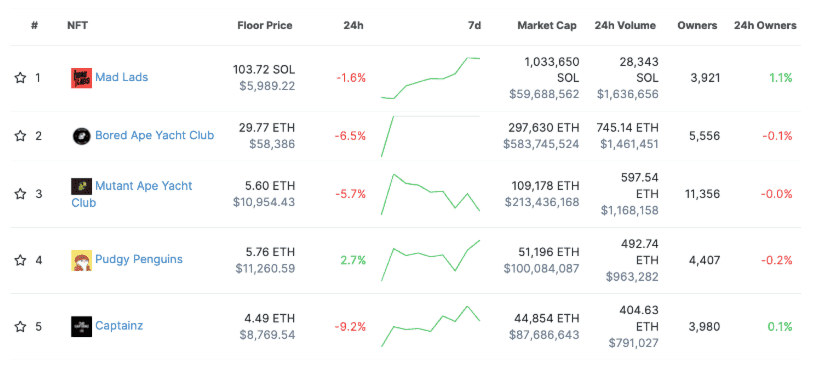823x371 pixels.
Task: Click the Mad Lads 7d sparkline chart
Action: [x=430, y=78]
